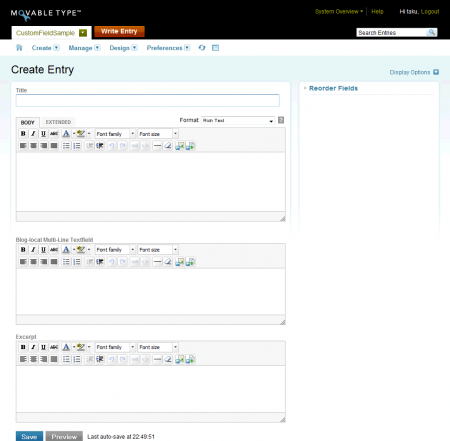Open the Preferences menu
450x441 pixels.
(168, 48)
